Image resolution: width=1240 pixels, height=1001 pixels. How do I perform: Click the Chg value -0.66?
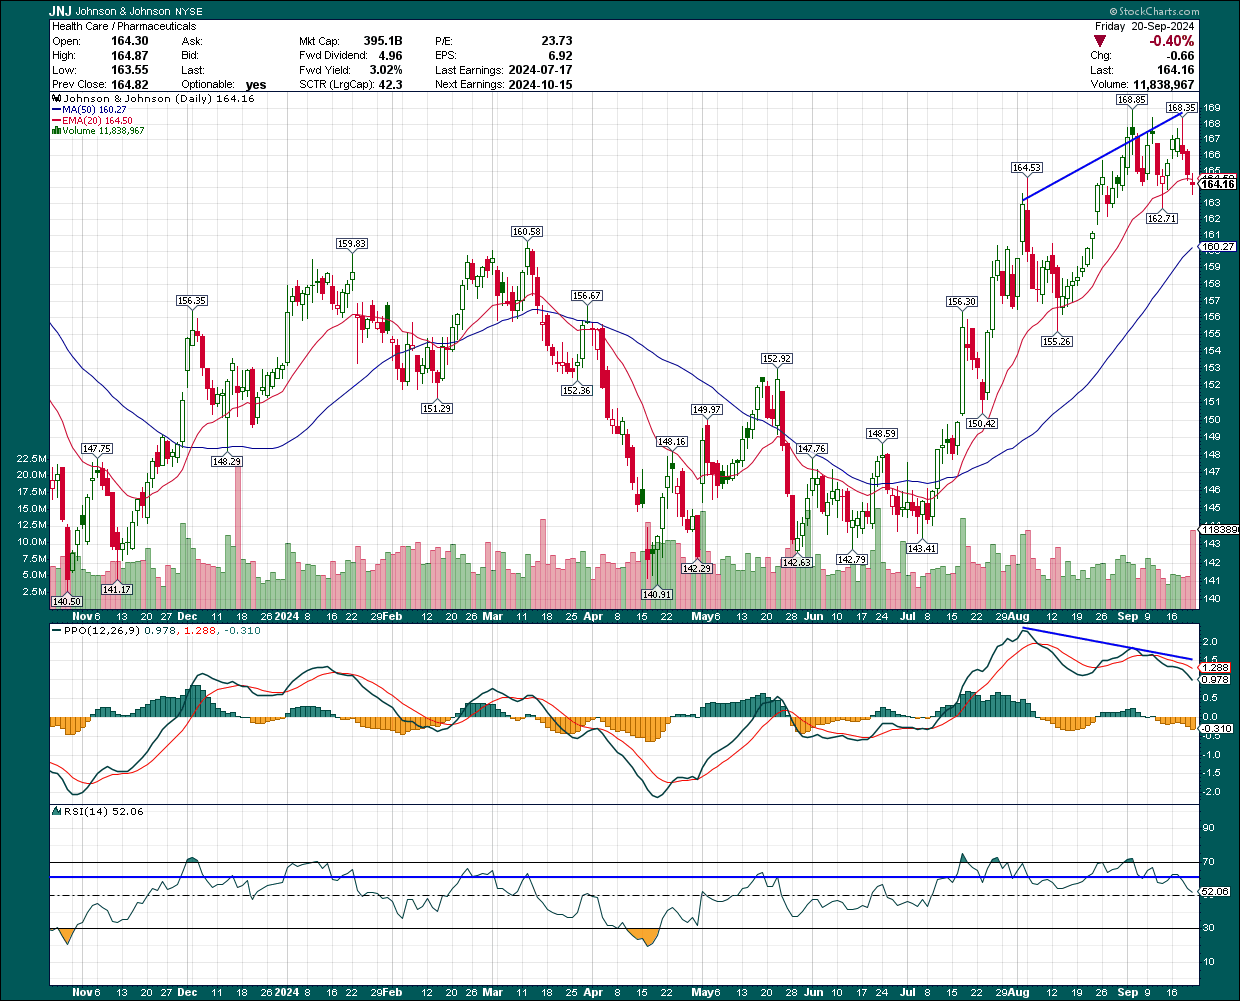pos(1181,56)
